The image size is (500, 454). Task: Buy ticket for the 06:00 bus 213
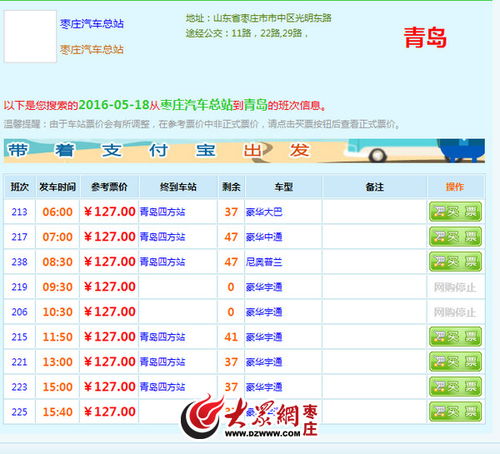point(455,212)
